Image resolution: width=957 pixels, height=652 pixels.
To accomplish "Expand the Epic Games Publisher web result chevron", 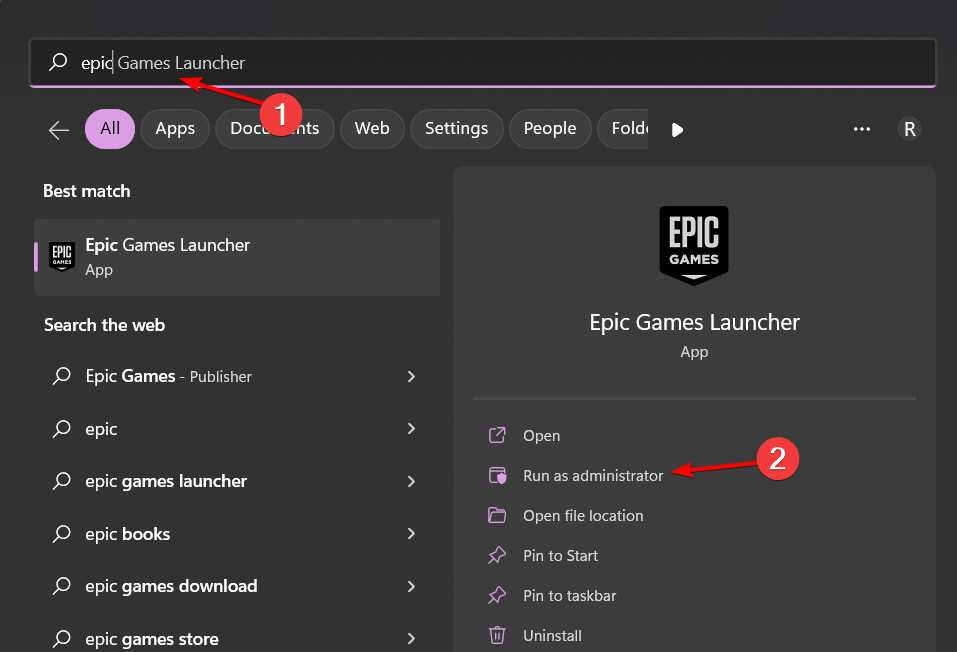I will 411,377.
